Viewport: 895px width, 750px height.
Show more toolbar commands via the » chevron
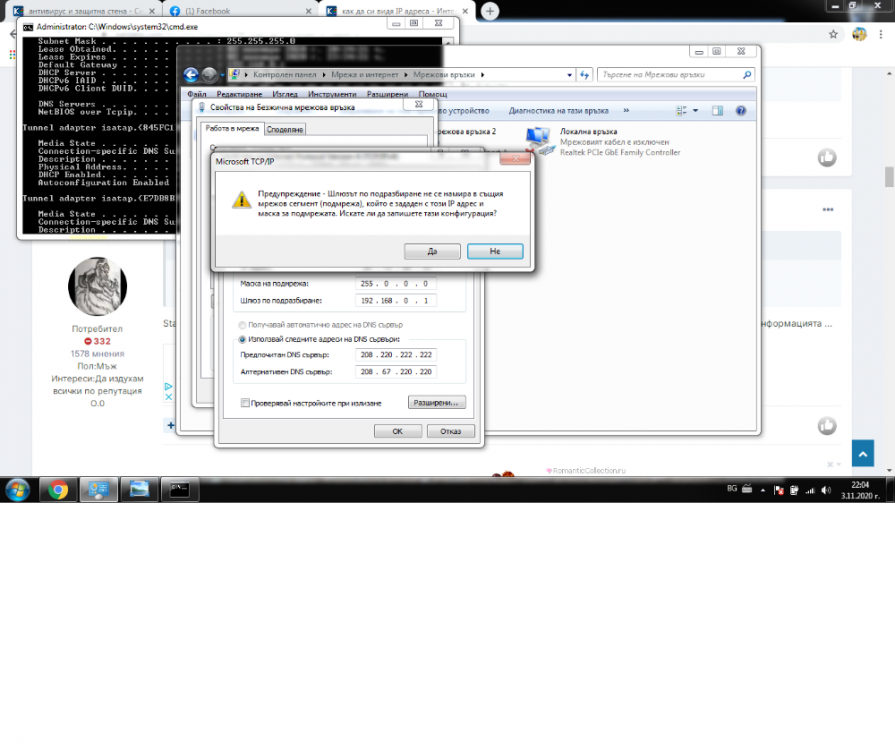pyautogui.click(x=626, y=111)
